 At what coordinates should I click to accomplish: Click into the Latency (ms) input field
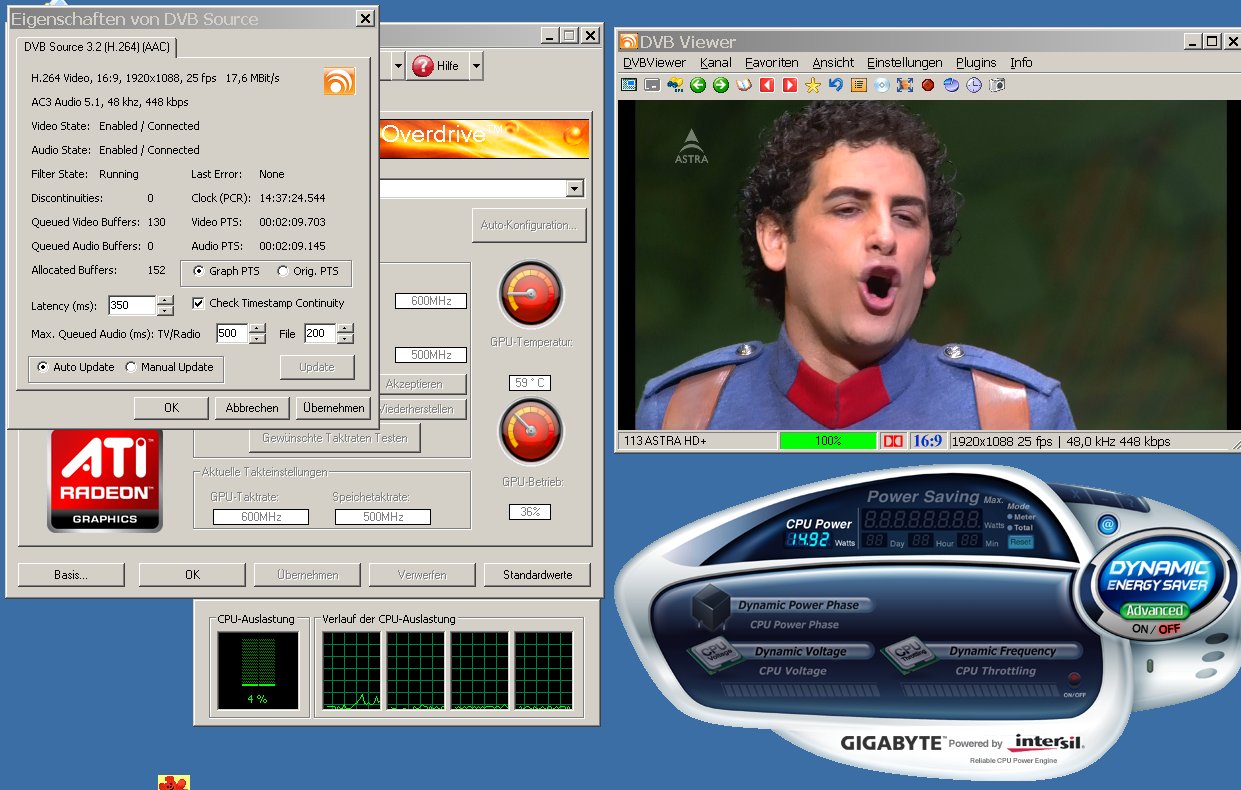133,305
